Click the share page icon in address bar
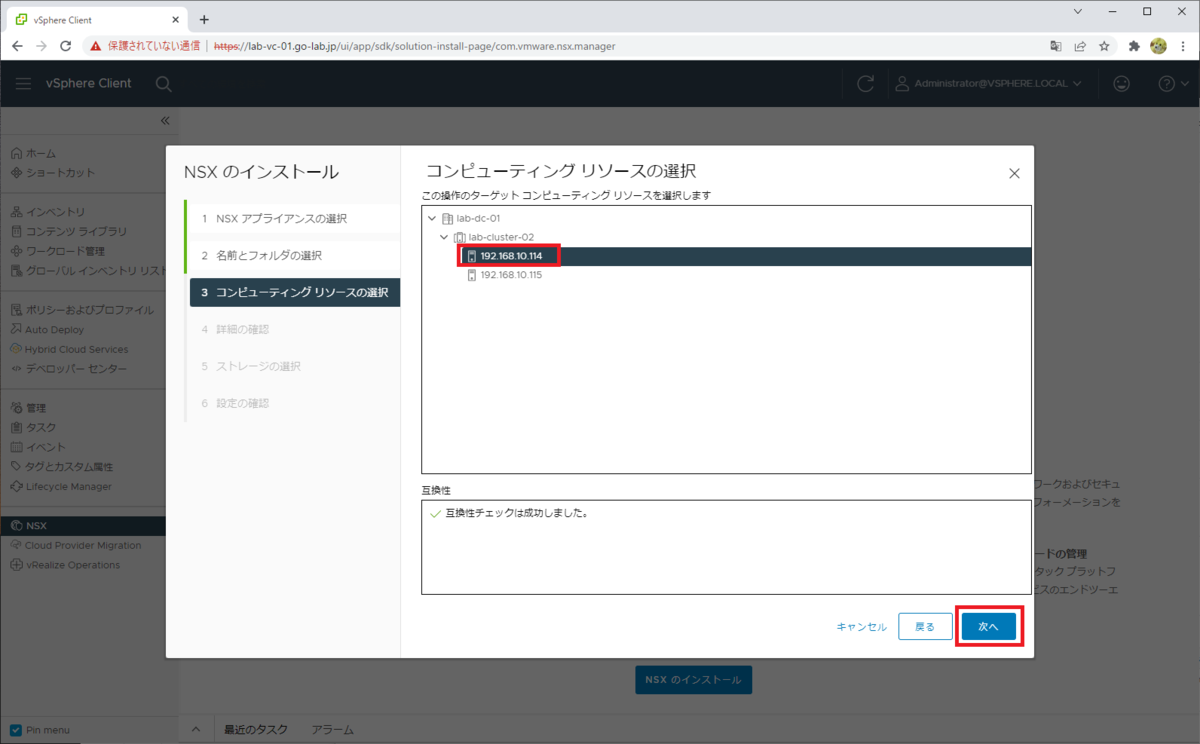Screen dimensions: 1200x744 tap(1080, 46)
